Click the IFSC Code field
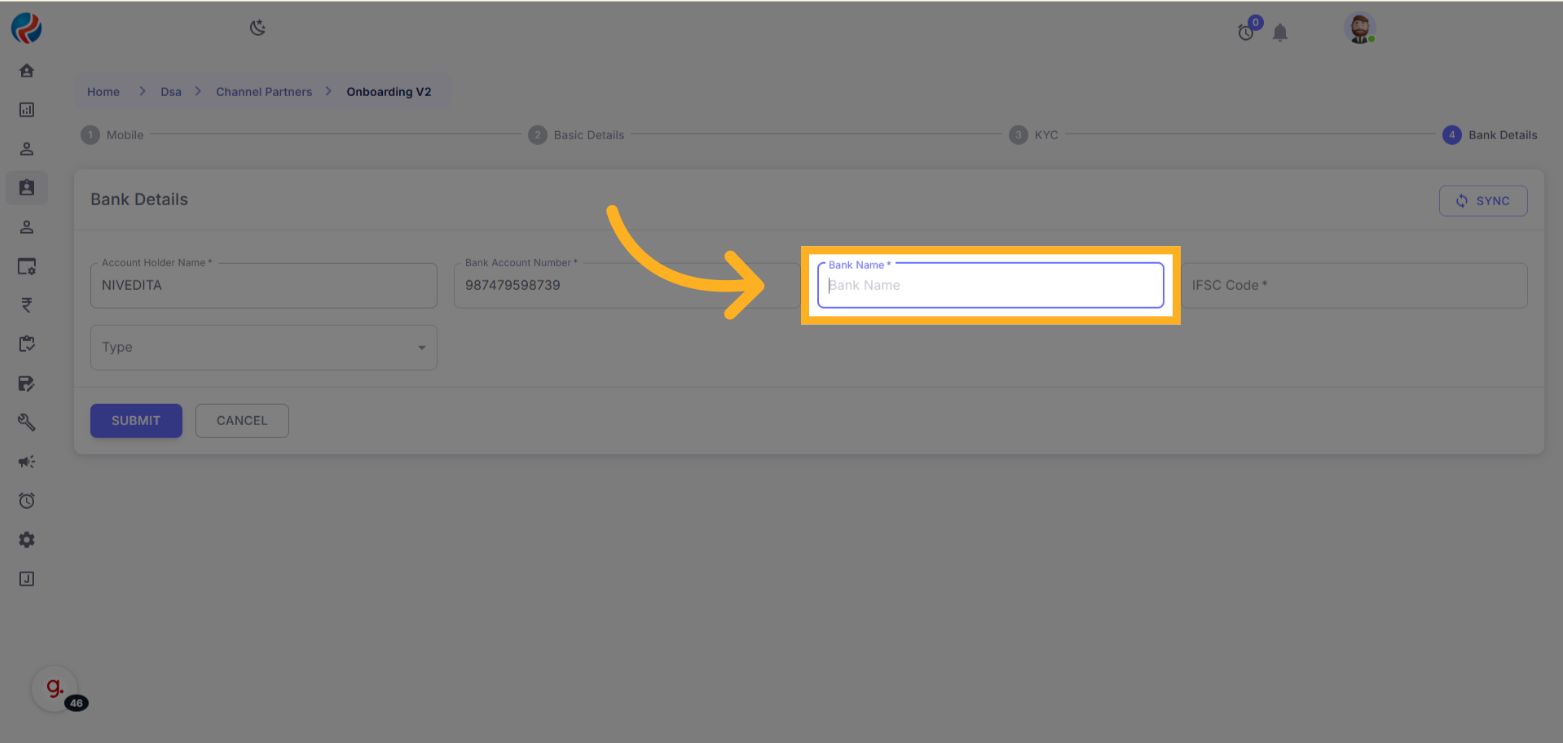1563x743 pixels. [1355, 286]
